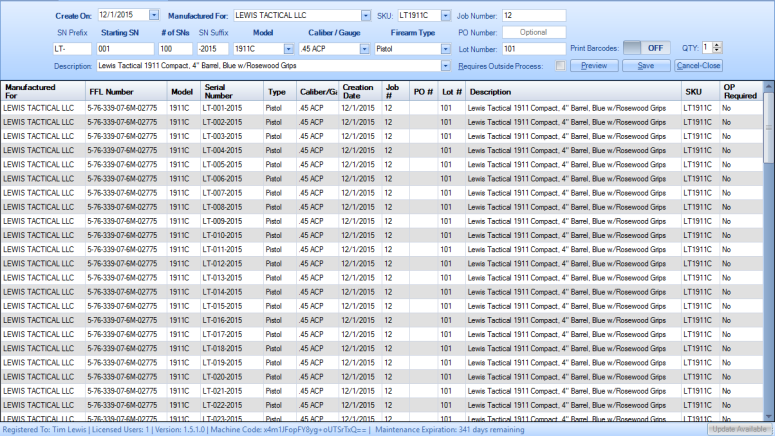Click the Licensed Users: 1 status text

pyautogui.click(x=121, y=430)
